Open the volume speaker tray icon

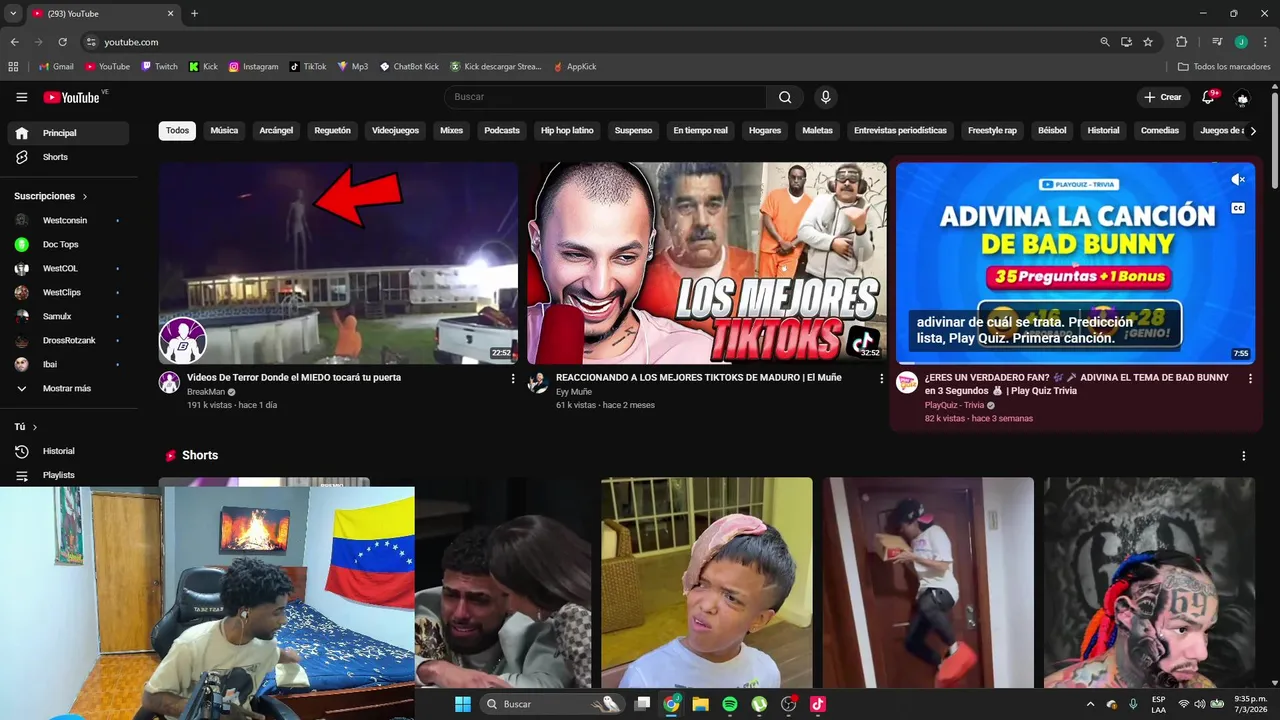click(1199, 704)
